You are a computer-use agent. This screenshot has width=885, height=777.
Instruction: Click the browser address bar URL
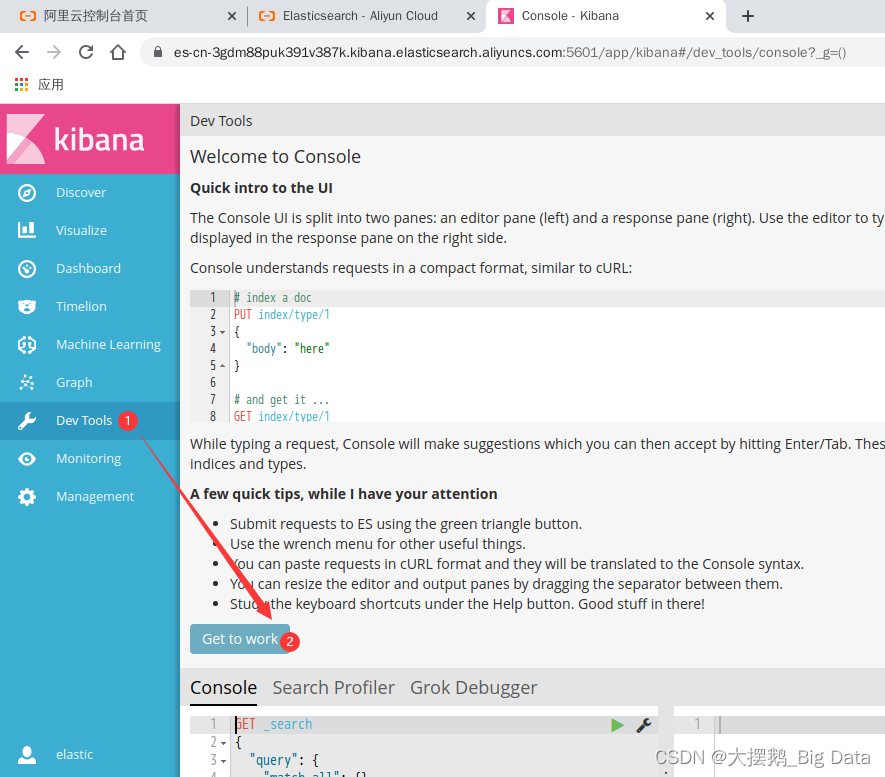[510, 52]
